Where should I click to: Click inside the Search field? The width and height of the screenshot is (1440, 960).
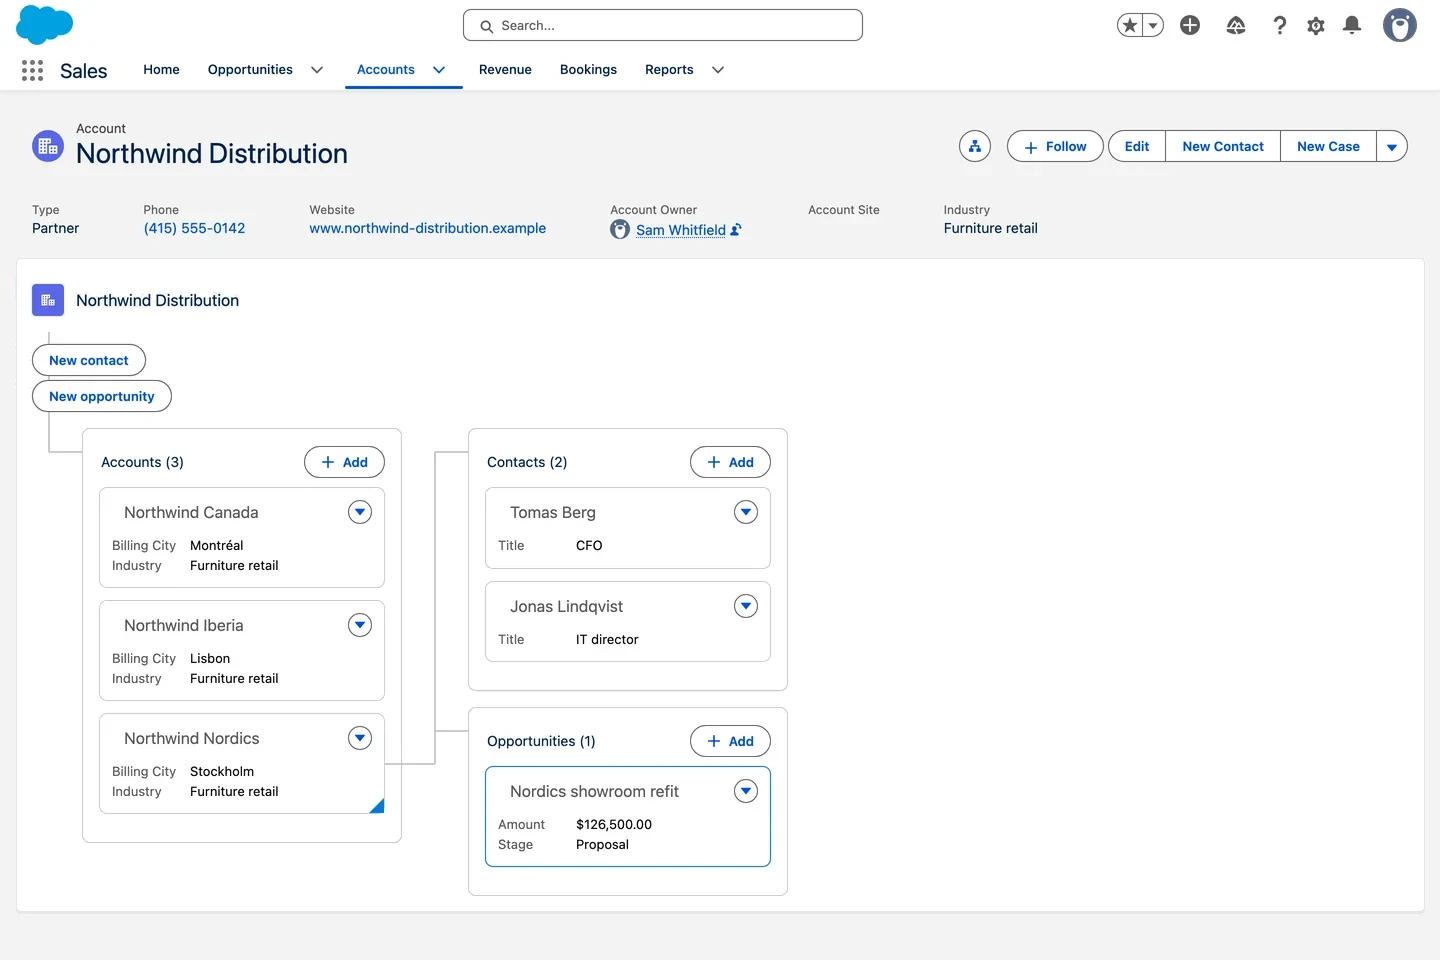[x=663, y=25]
